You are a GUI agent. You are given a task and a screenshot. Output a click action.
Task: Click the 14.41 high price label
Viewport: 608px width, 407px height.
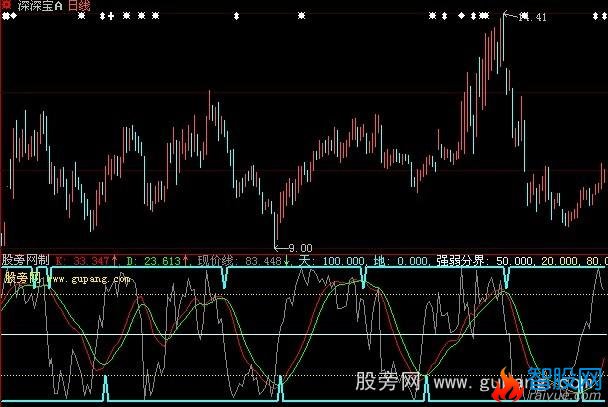point(533,17)
